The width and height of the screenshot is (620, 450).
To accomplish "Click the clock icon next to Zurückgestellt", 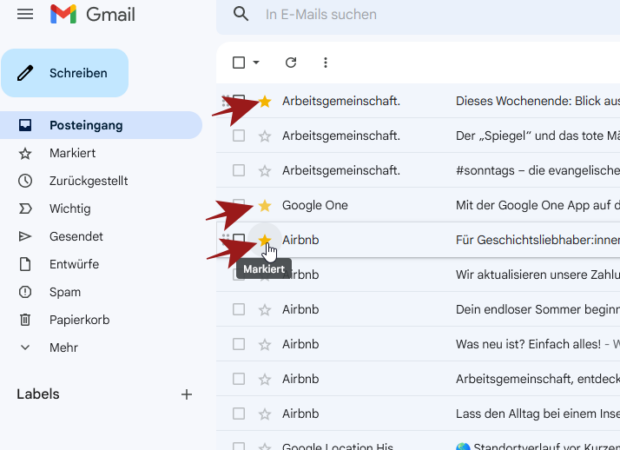I will 25,181.
